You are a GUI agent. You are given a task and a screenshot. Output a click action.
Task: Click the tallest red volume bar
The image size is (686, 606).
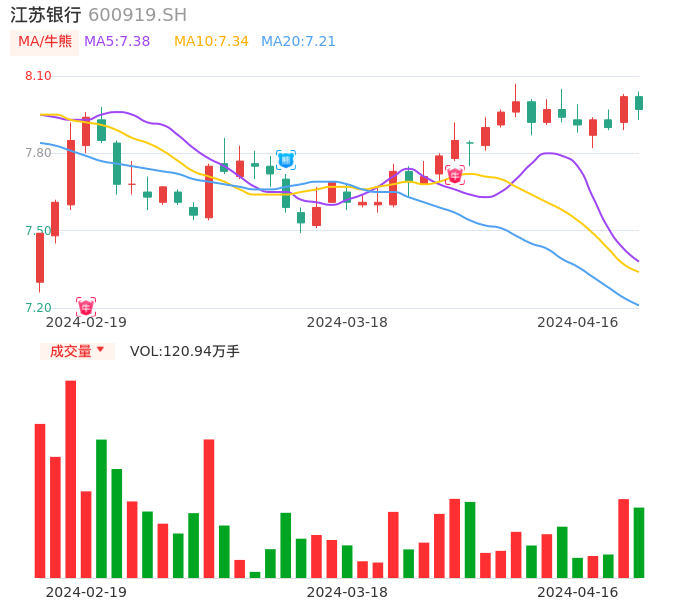click(x=71, y=479)
